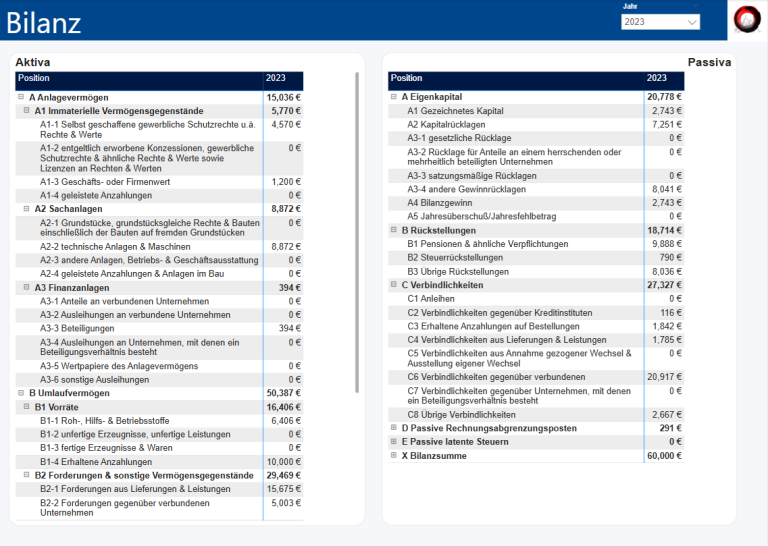Expand the X Bilanzsumme row
Image resolution: width=768 pixels, height=546 pixels.
click(394, 456)
